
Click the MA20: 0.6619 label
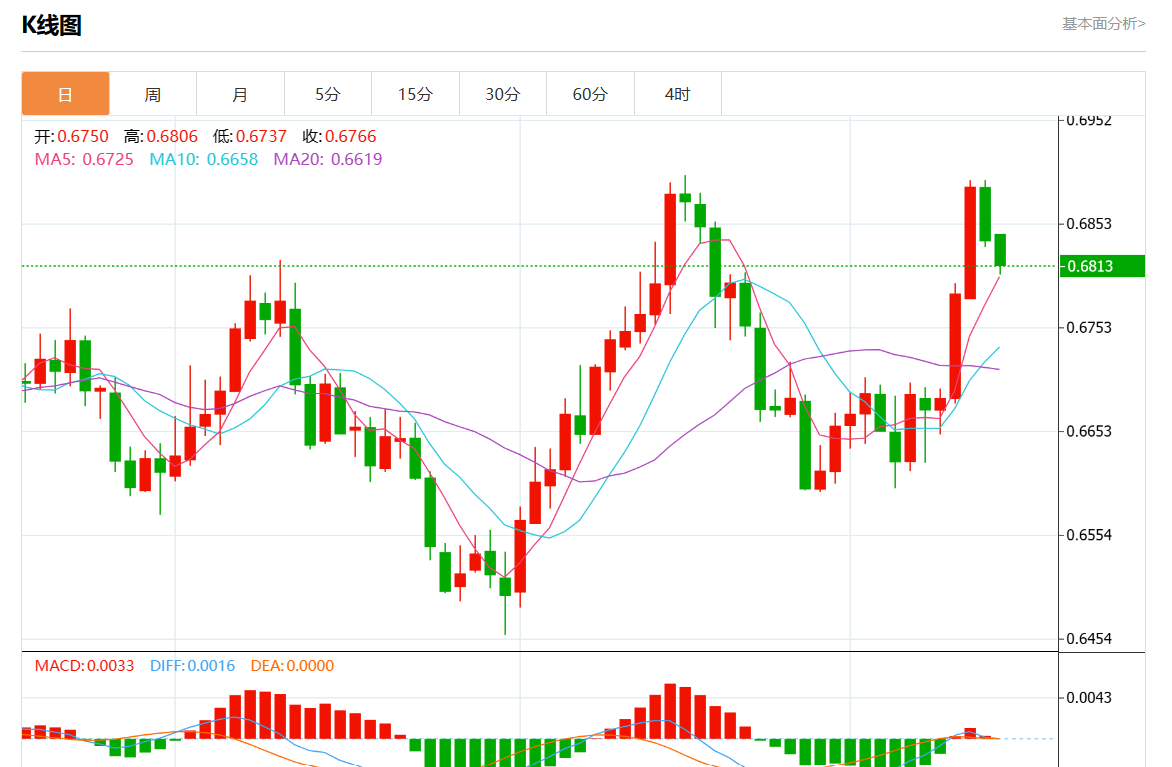[x=327, y=159]
